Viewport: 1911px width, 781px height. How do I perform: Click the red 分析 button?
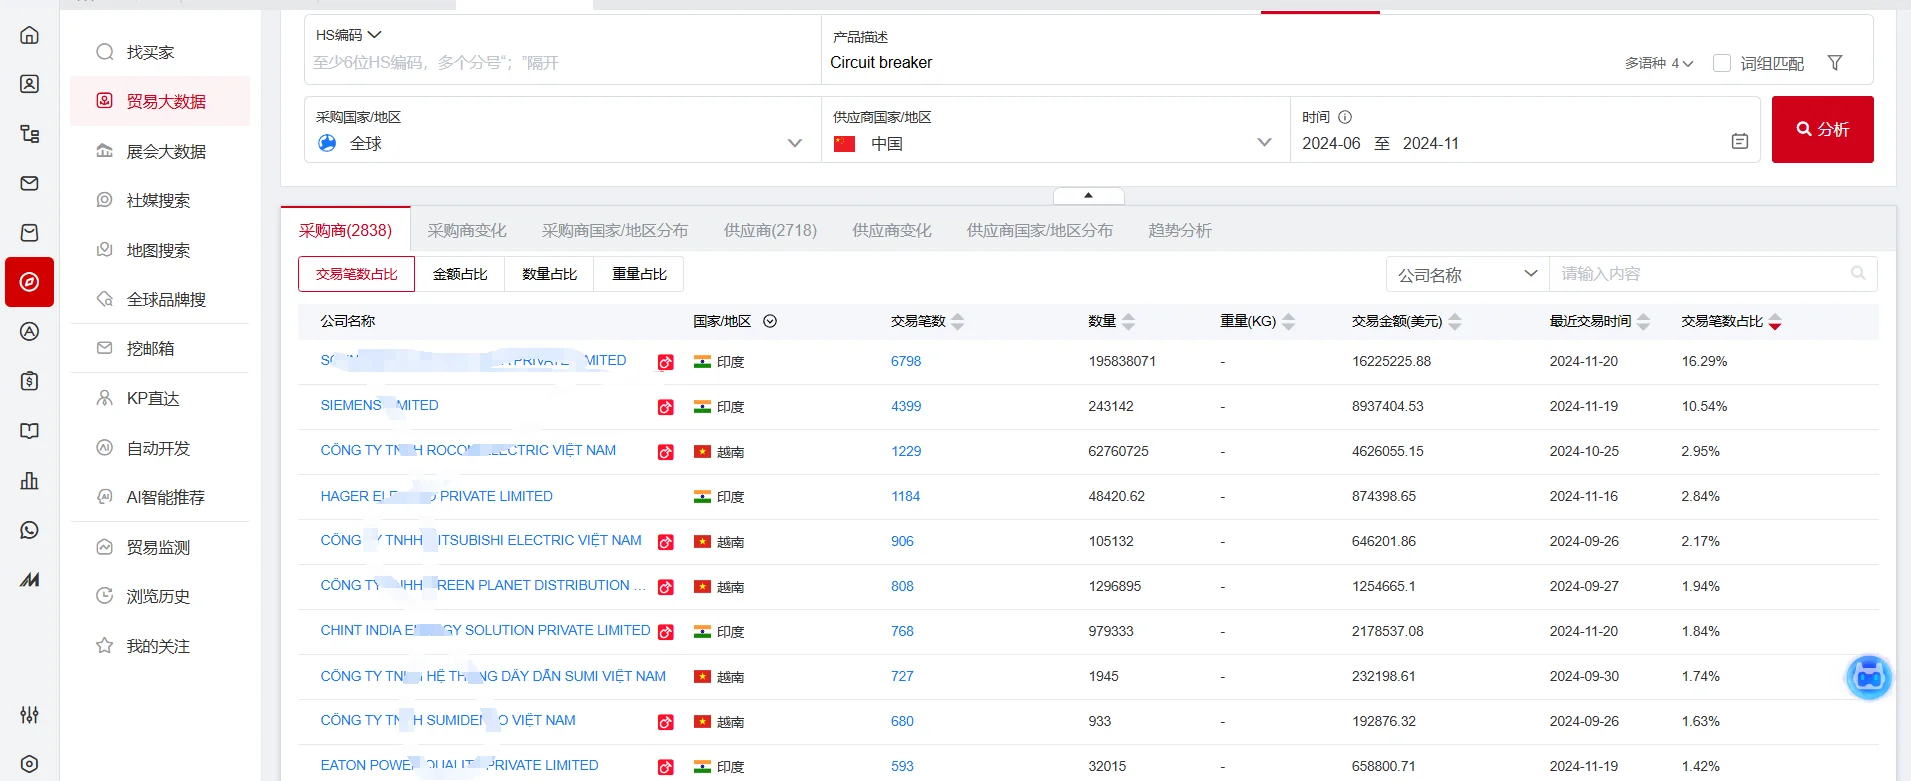[1822, 129]
